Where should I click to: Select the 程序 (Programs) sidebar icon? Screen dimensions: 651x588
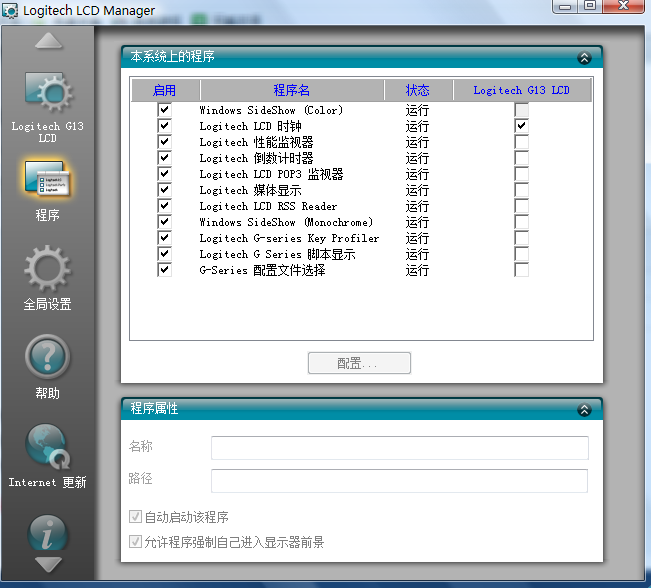coord(47,179)
